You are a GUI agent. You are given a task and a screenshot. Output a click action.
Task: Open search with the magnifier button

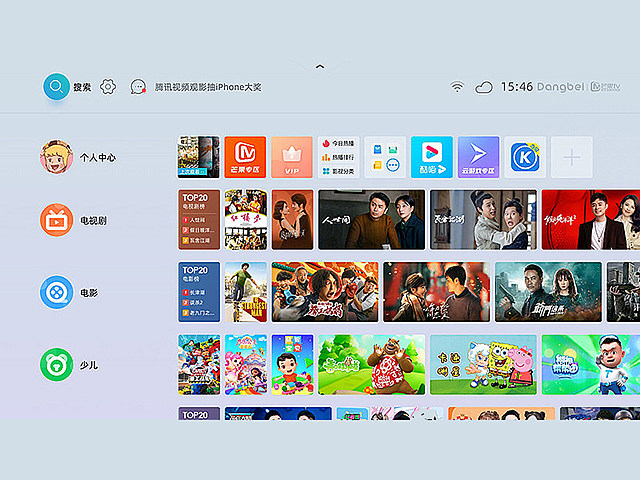[56, 87]
